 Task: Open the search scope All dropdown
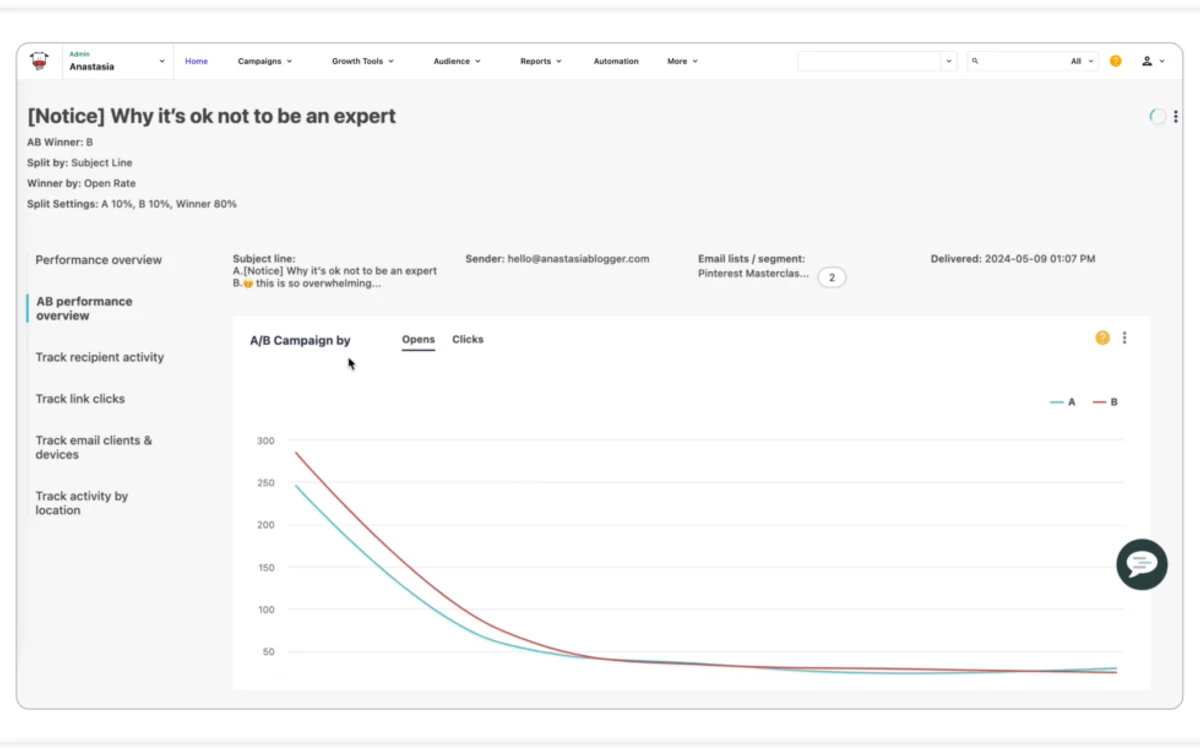(x=1083, y=61)
